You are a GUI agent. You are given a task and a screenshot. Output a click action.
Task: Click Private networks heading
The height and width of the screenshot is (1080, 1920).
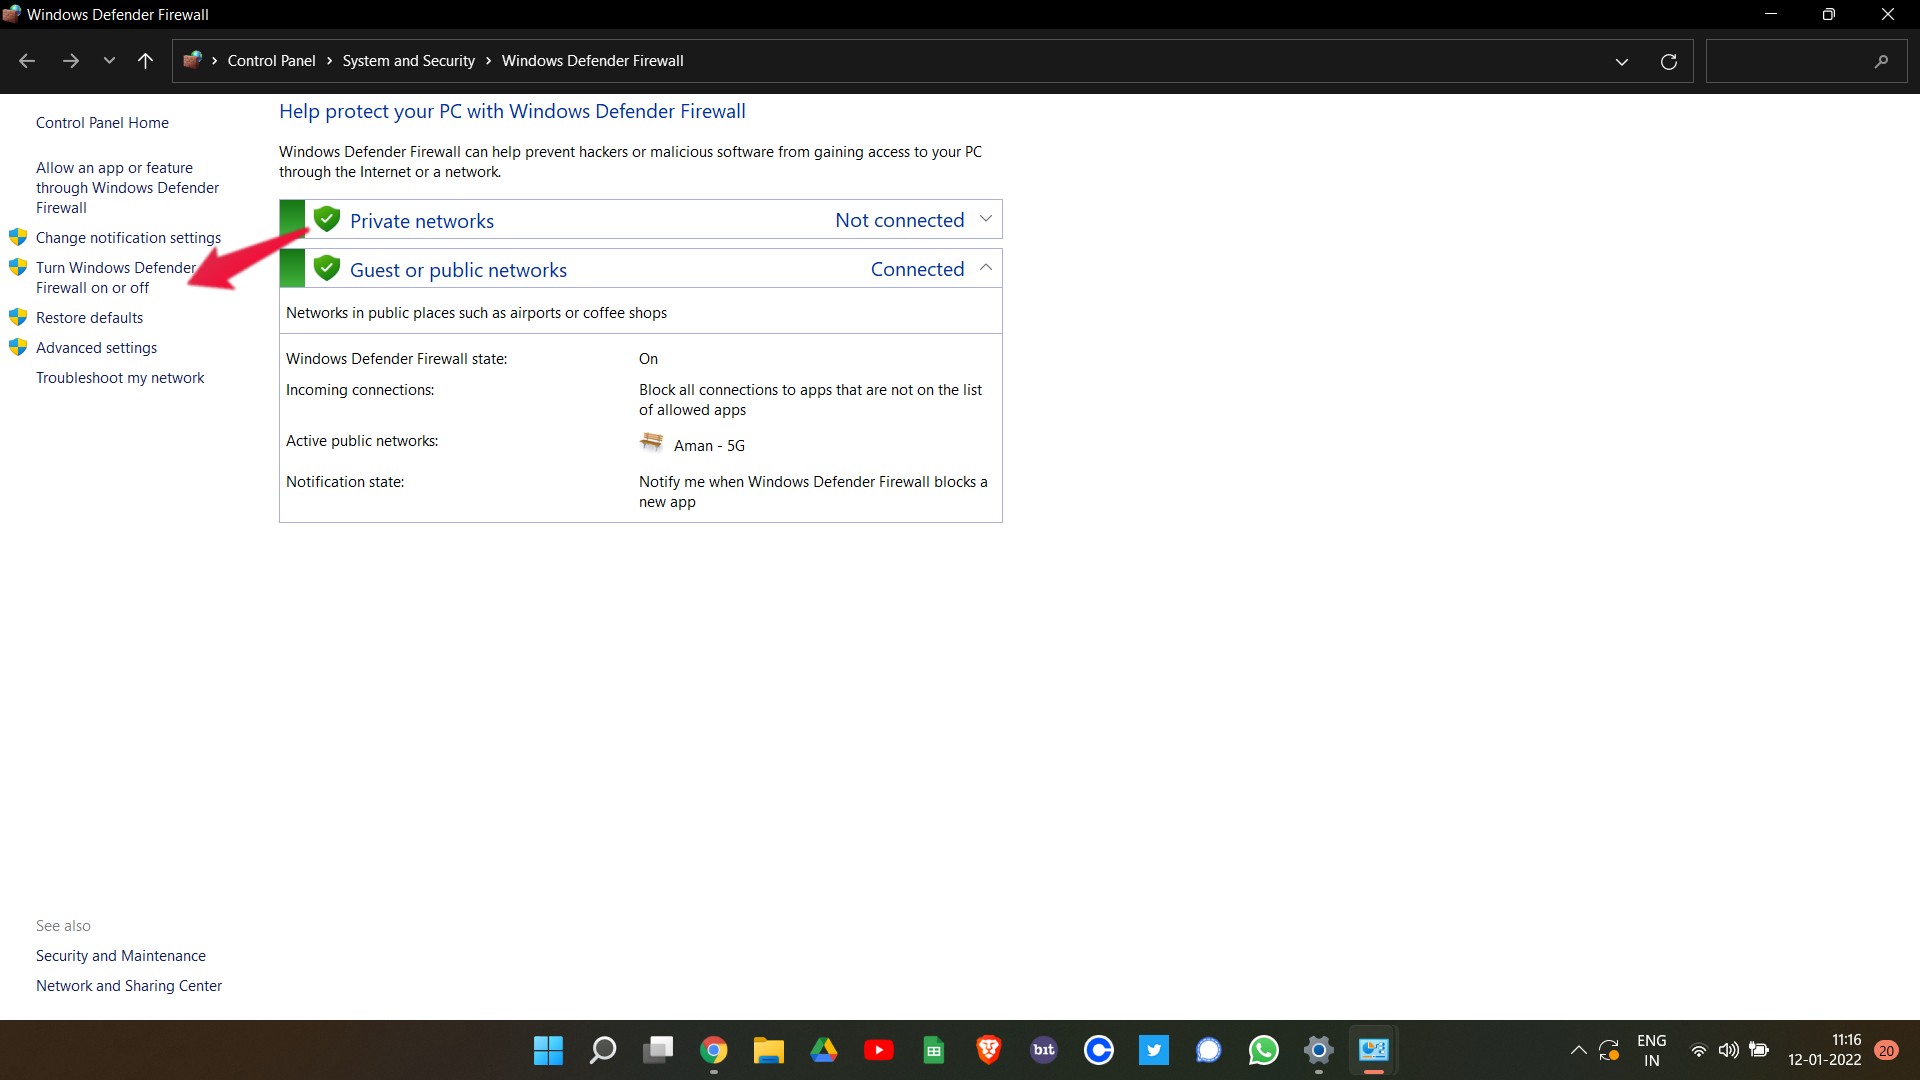pyautogui.click(x=421, y=221)
